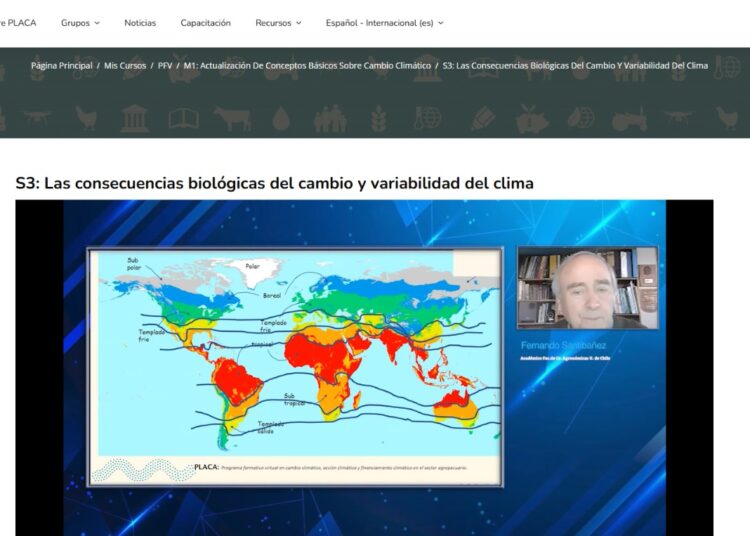Click Fernando Santibañez's webcam thumbnail

click(x=587, y=288)
